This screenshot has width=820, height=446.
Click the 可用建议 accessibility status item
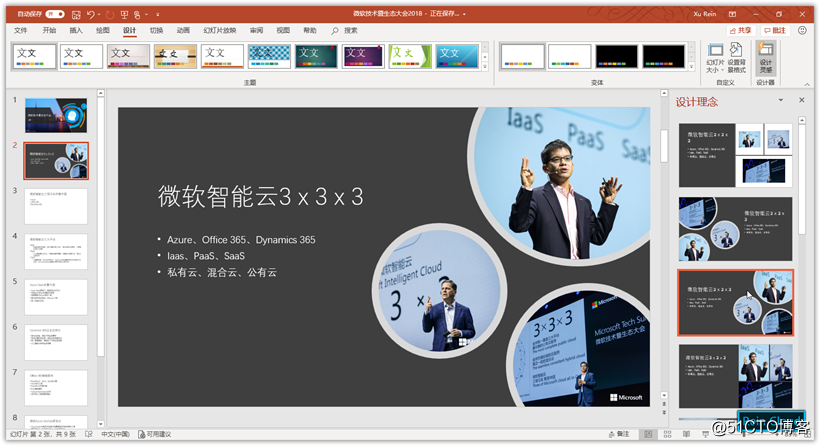pos(155,434)
